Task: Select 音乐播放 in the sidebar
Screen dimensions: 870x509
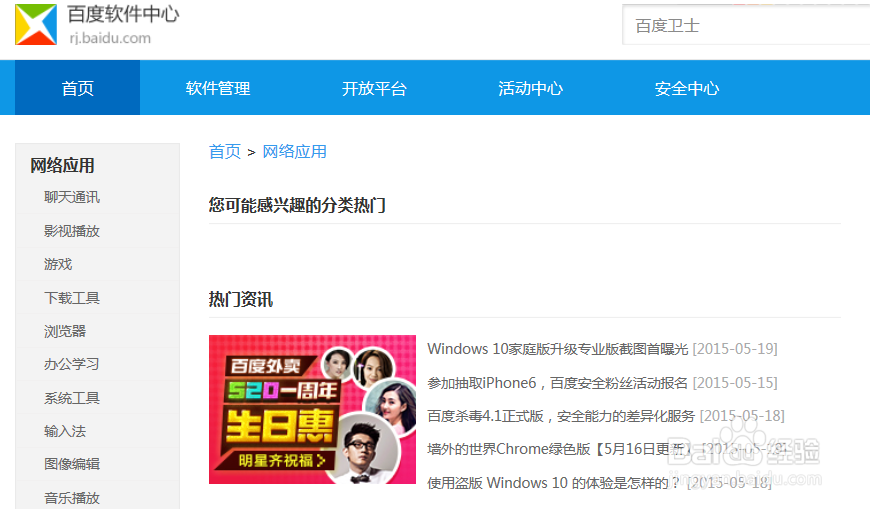Action: coord(72,498)
